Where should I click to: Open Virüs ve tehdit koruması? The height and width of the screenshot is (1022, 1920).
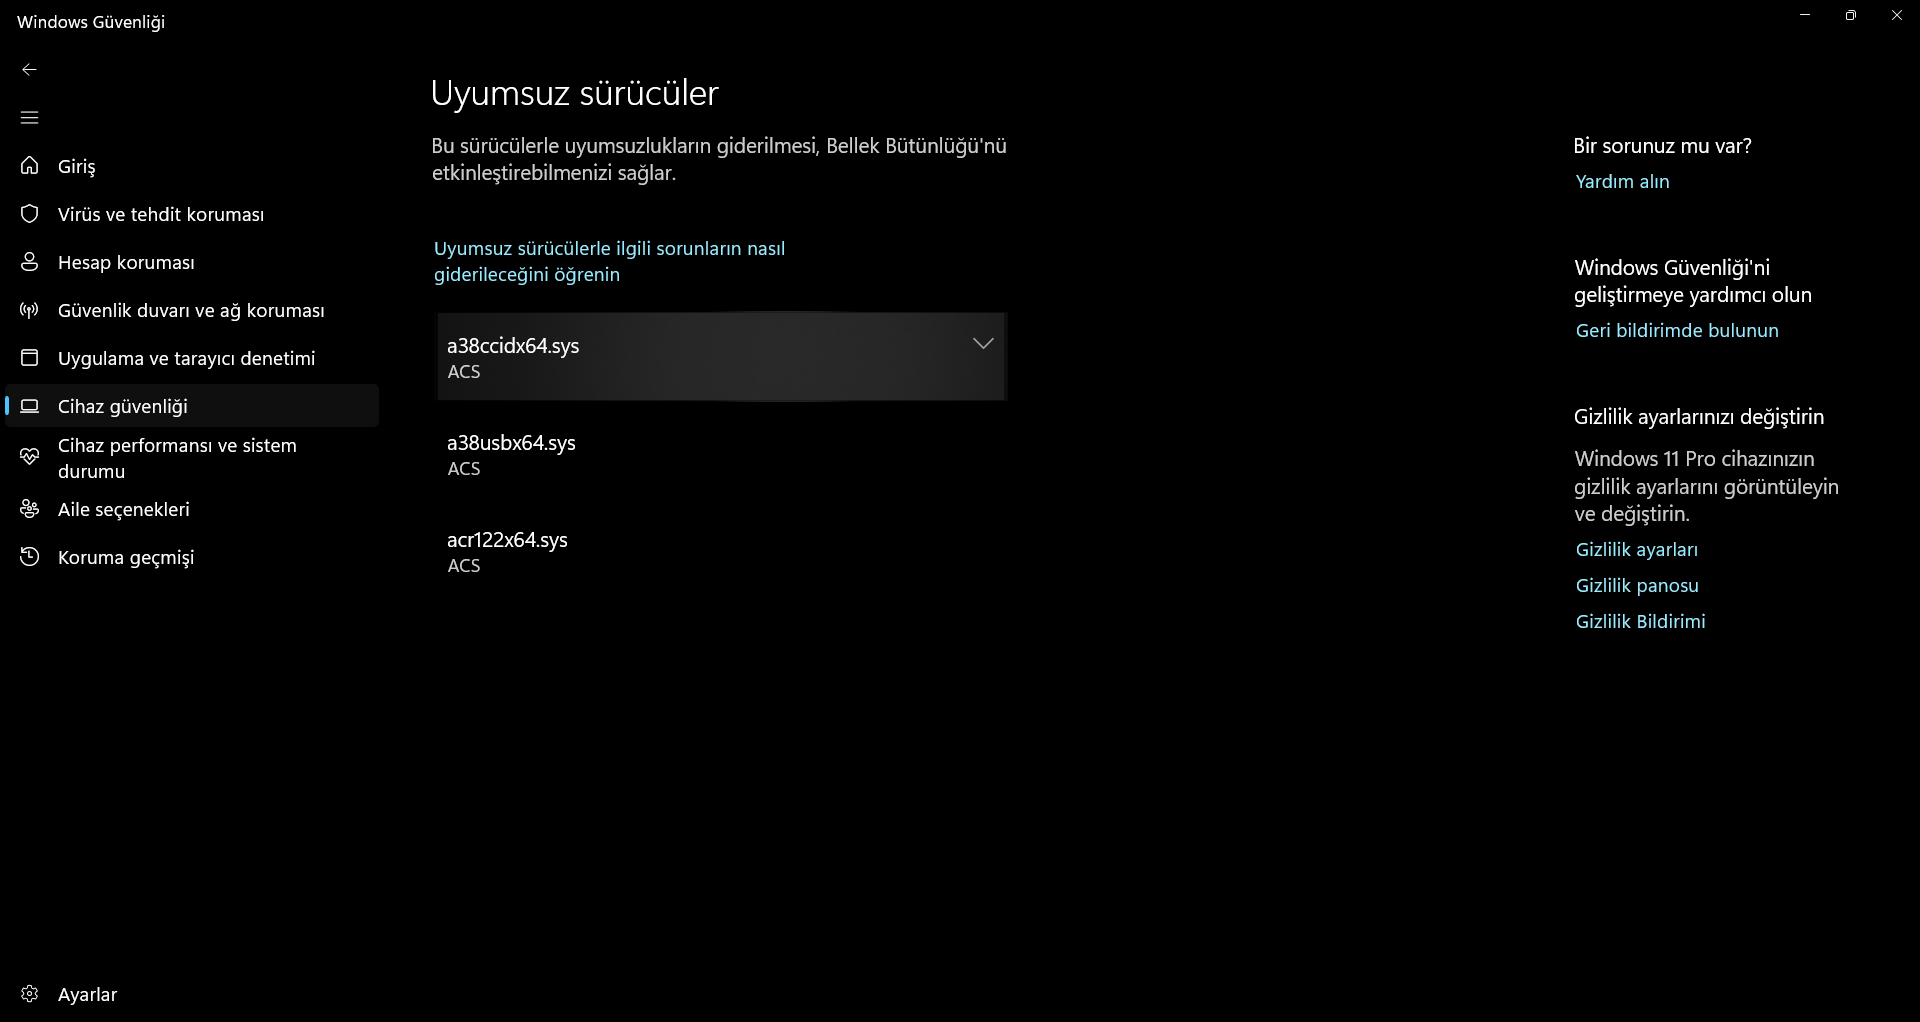(x=161, y=215)
